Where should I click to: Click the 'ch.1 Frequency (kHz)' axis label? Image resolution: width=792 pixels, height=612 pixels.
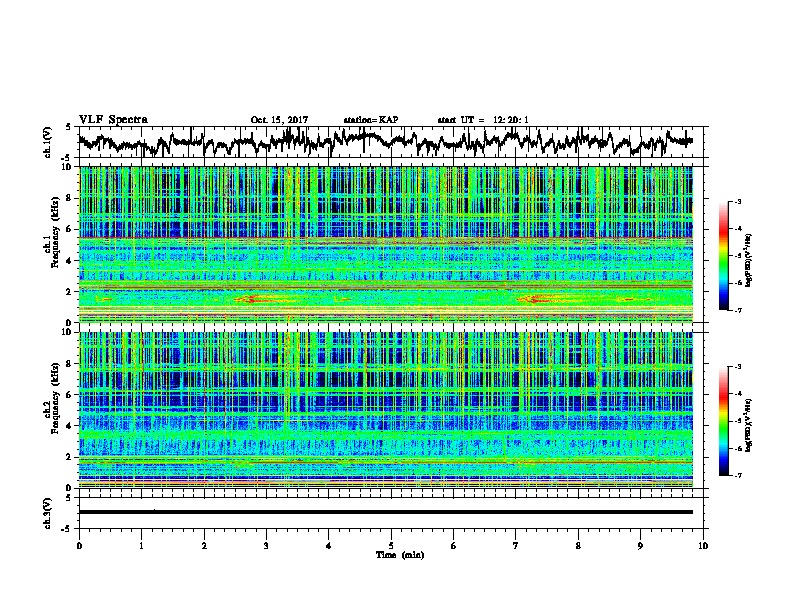pos(51,232)
